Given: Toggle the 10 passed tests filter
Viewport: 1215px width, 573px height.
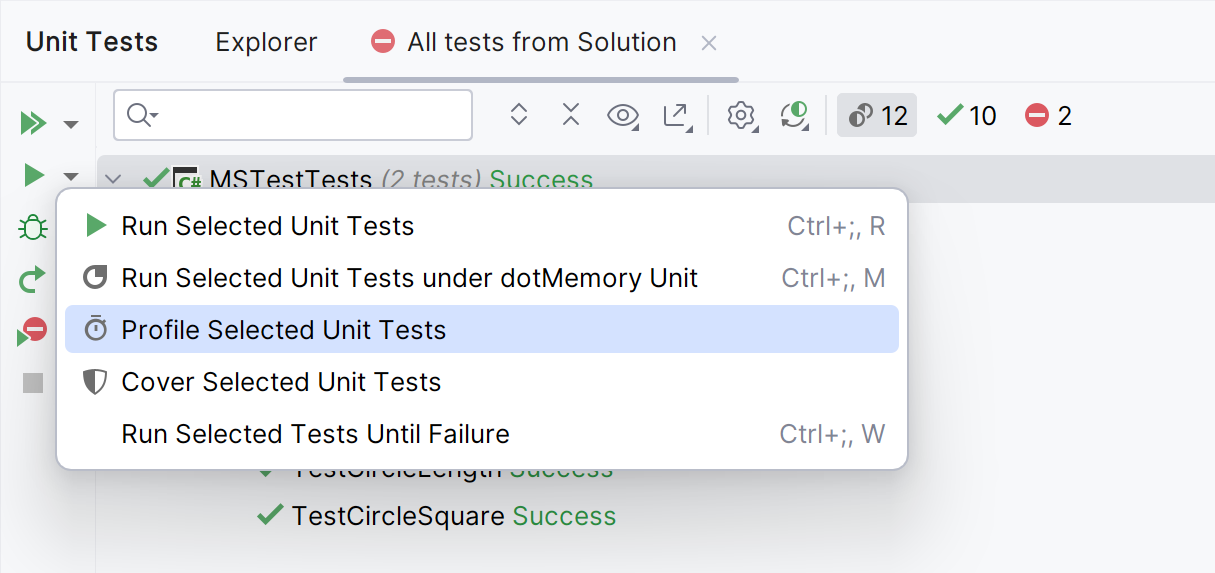Looking at the screenshot, I should pos(967,116).
